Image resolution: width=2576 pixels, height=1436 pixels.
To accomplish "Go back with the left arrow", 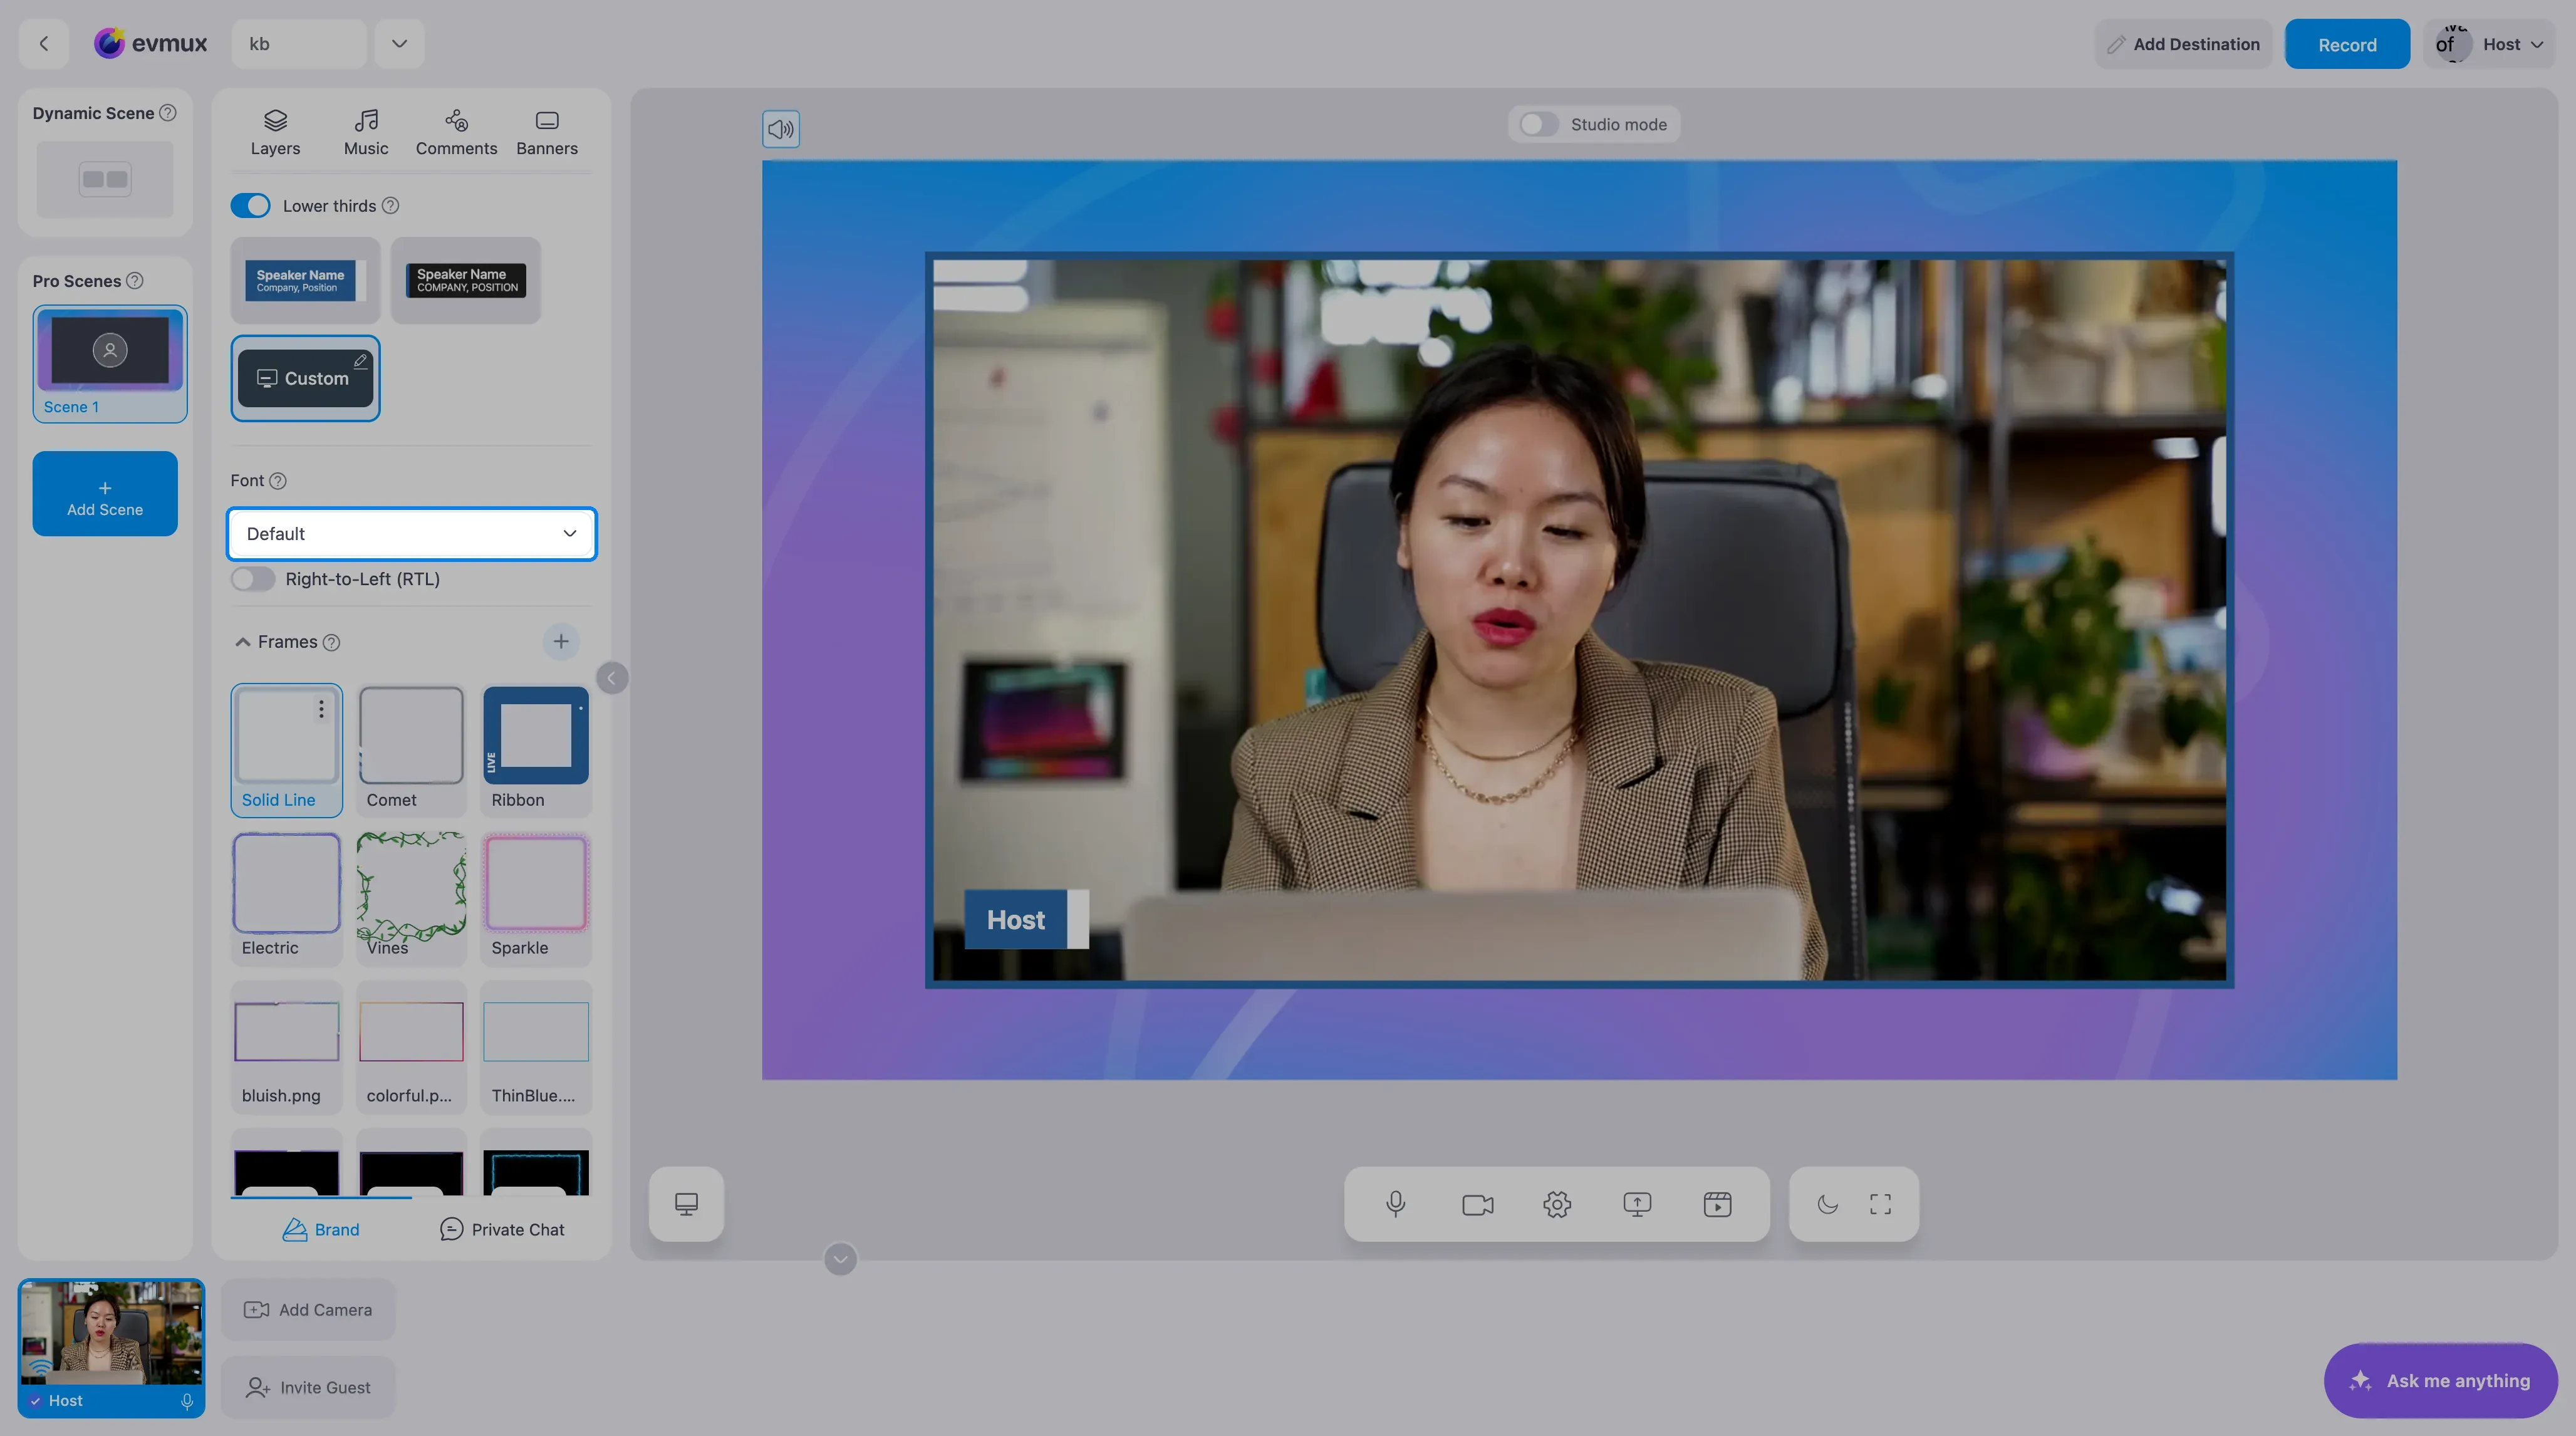I will [43, 44].
